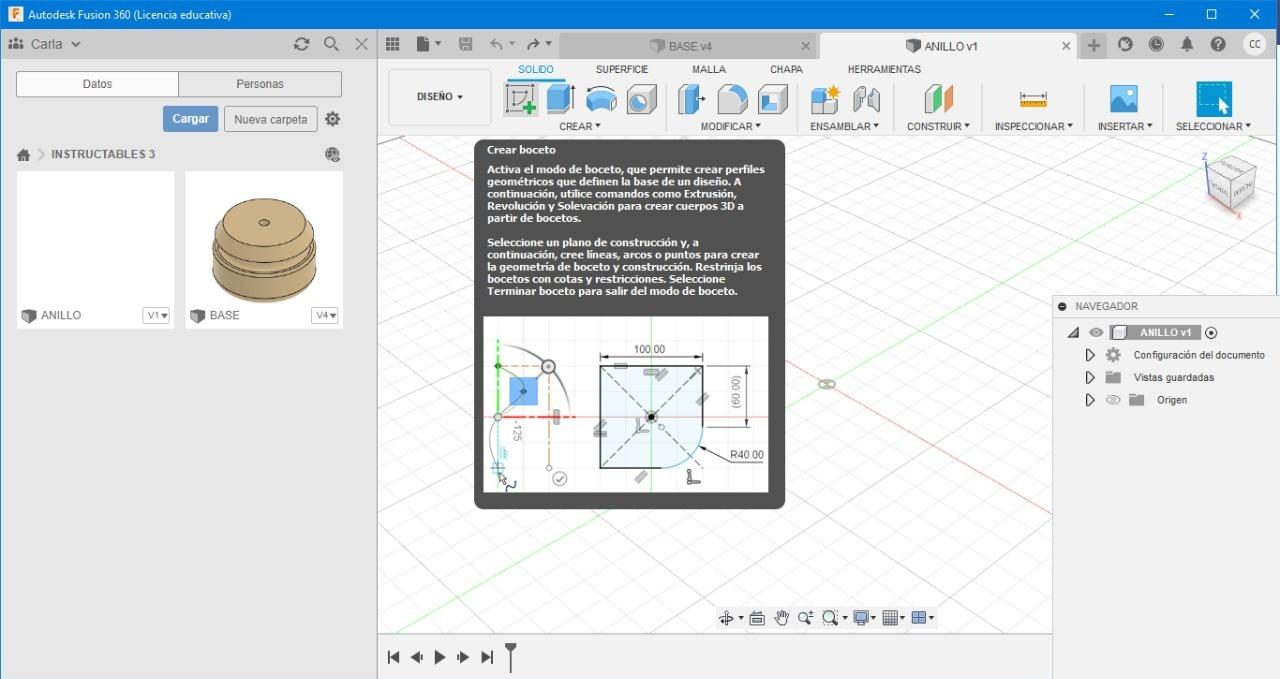Image resolution: width=1280 pixels, height=679 pixels.
Task: Switch to the Personas tab
Action: tap(260, 84)
